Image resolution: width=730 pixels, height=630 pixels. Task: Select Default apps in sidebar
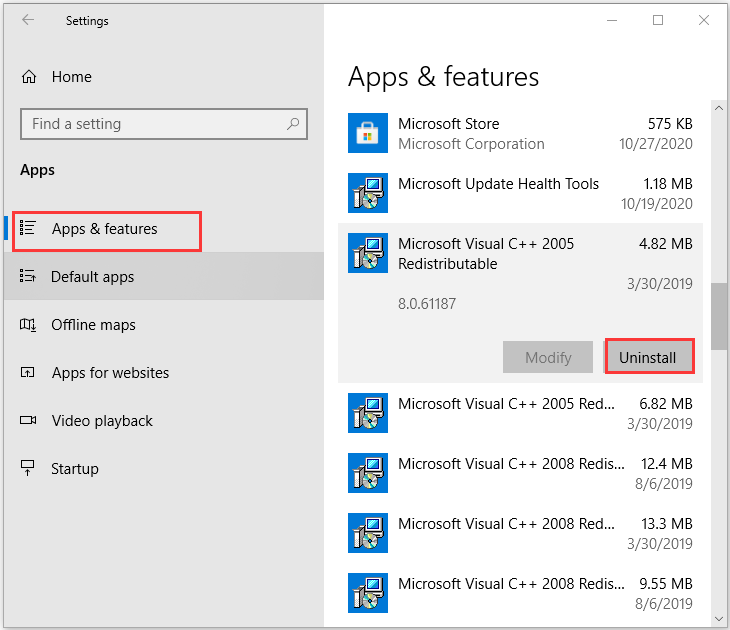(x=164, y=276)
